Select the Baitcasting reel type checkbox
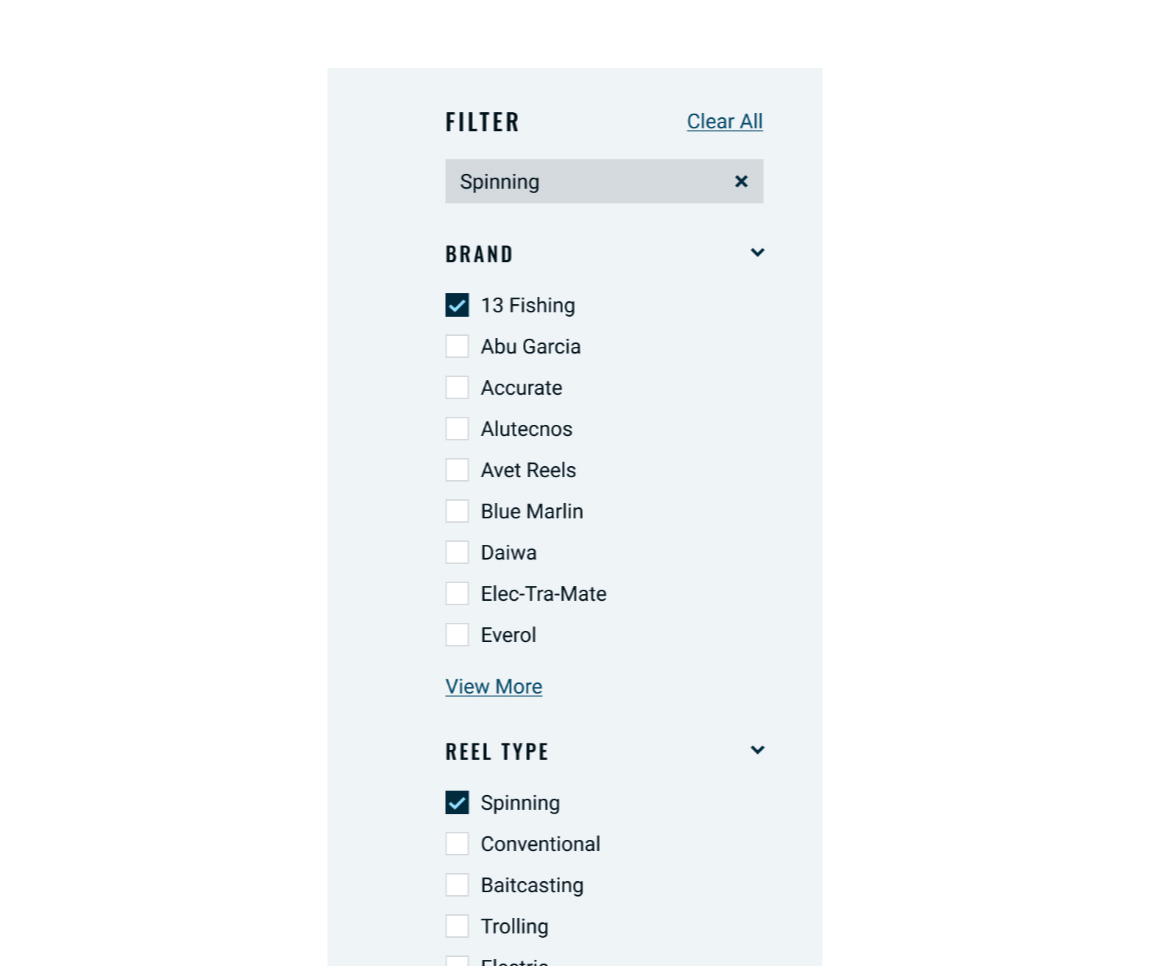The height and width of the screenshot is (966, 1150). (457, 885)
